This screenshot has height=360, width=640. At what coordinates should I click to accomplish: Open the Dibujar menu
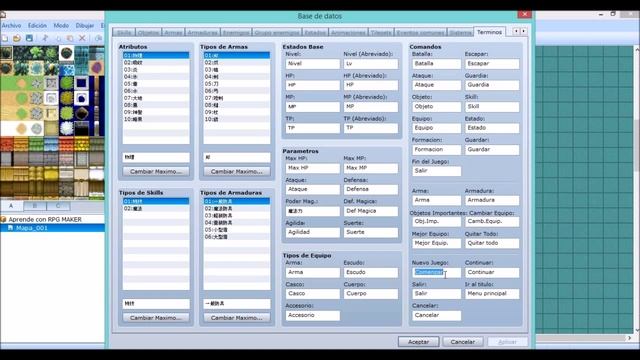click(x=84, y=25)
